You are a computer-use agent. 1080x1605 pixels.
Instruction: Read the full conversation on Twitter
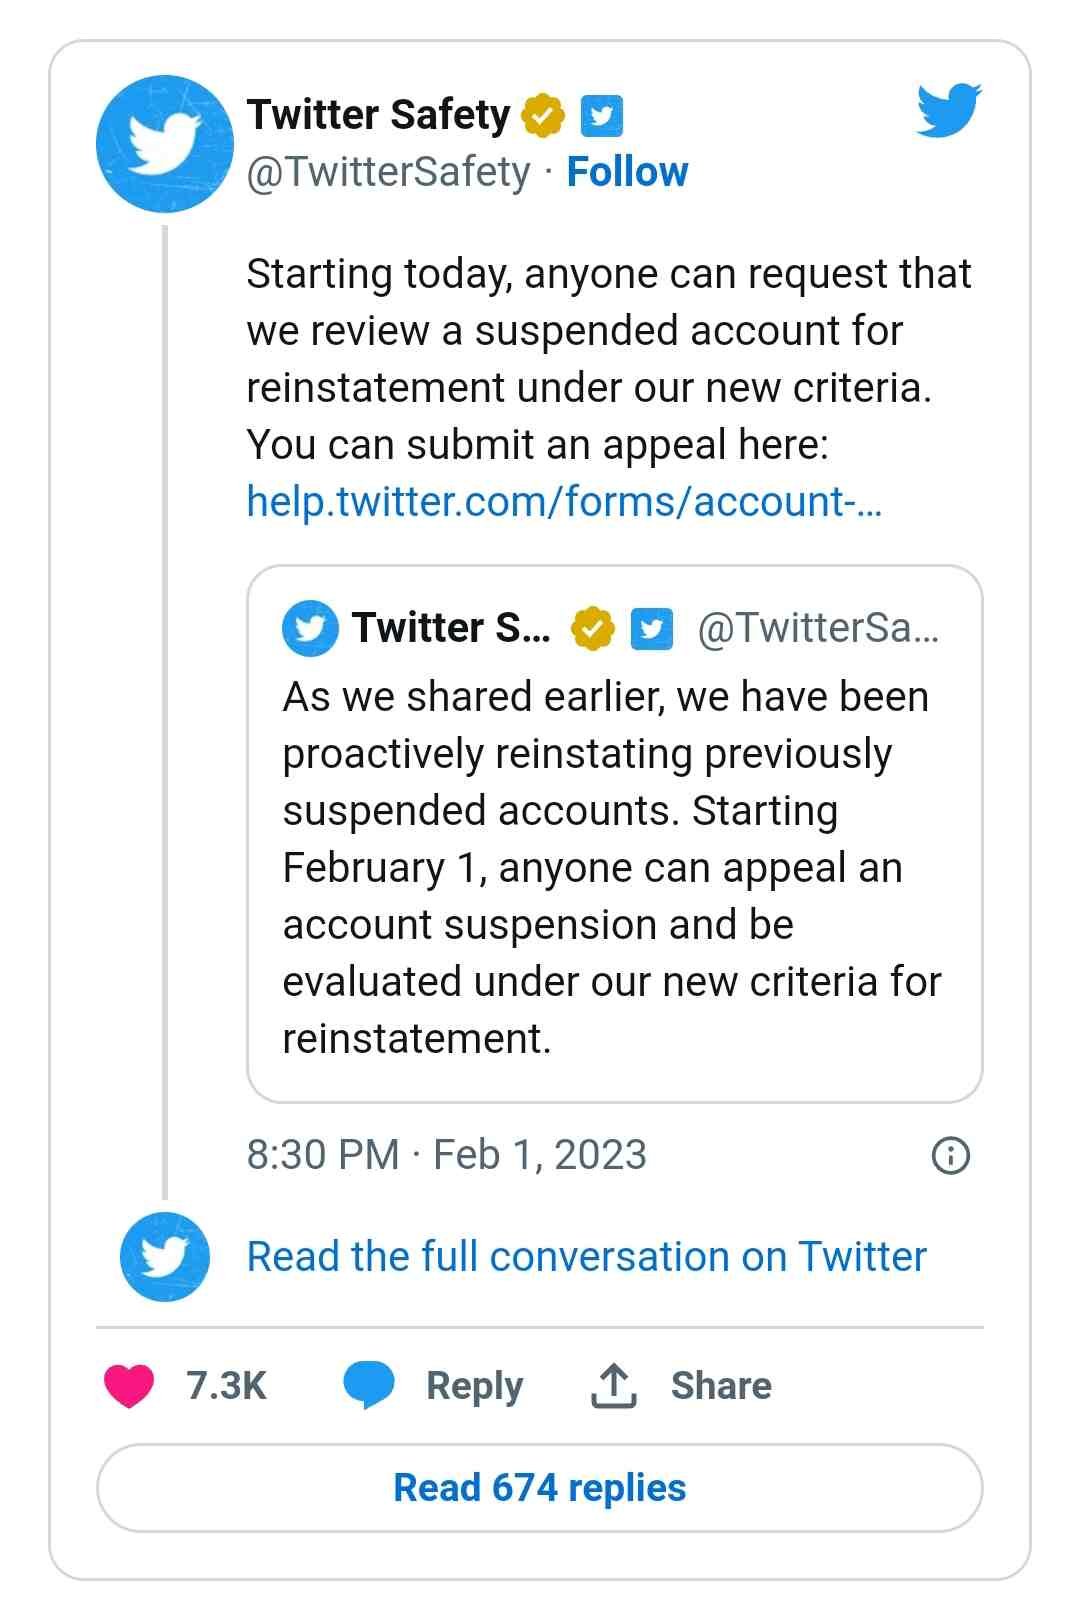[x=588, y=1257]
